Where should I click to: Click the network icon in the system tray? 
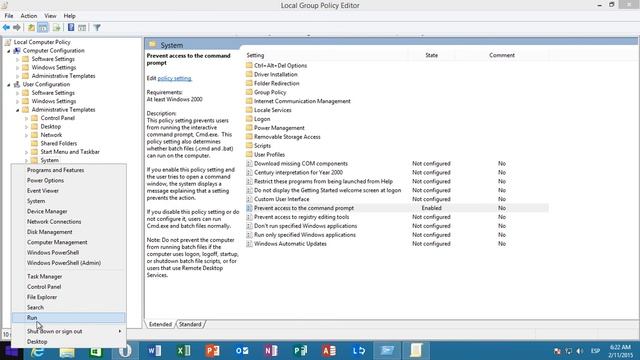tap(569, 351)
